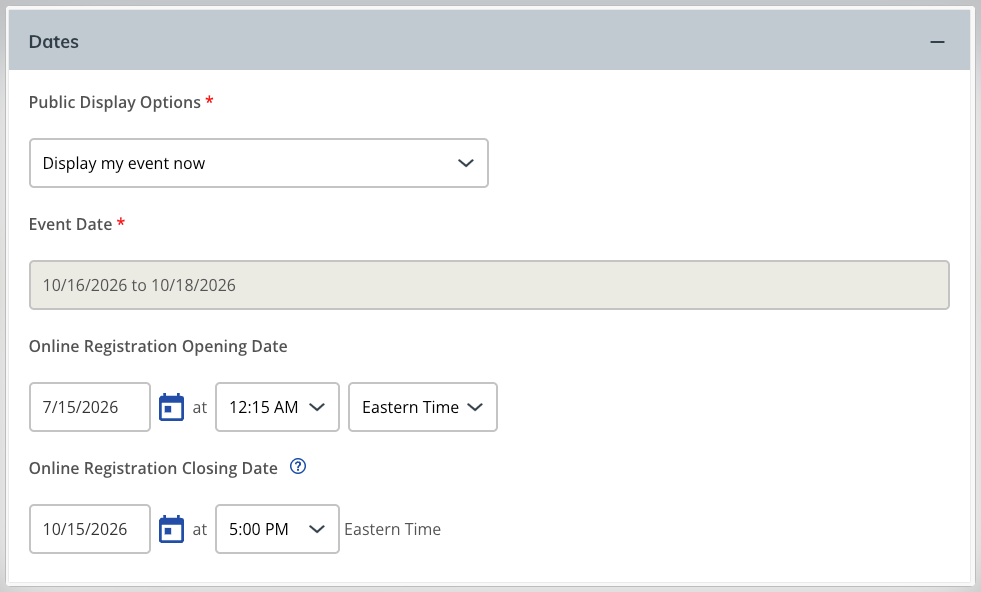Click the 'at' text after opening calendar icon
The height and width of the screenshot is (592, 981).
(x=200, y=408)
